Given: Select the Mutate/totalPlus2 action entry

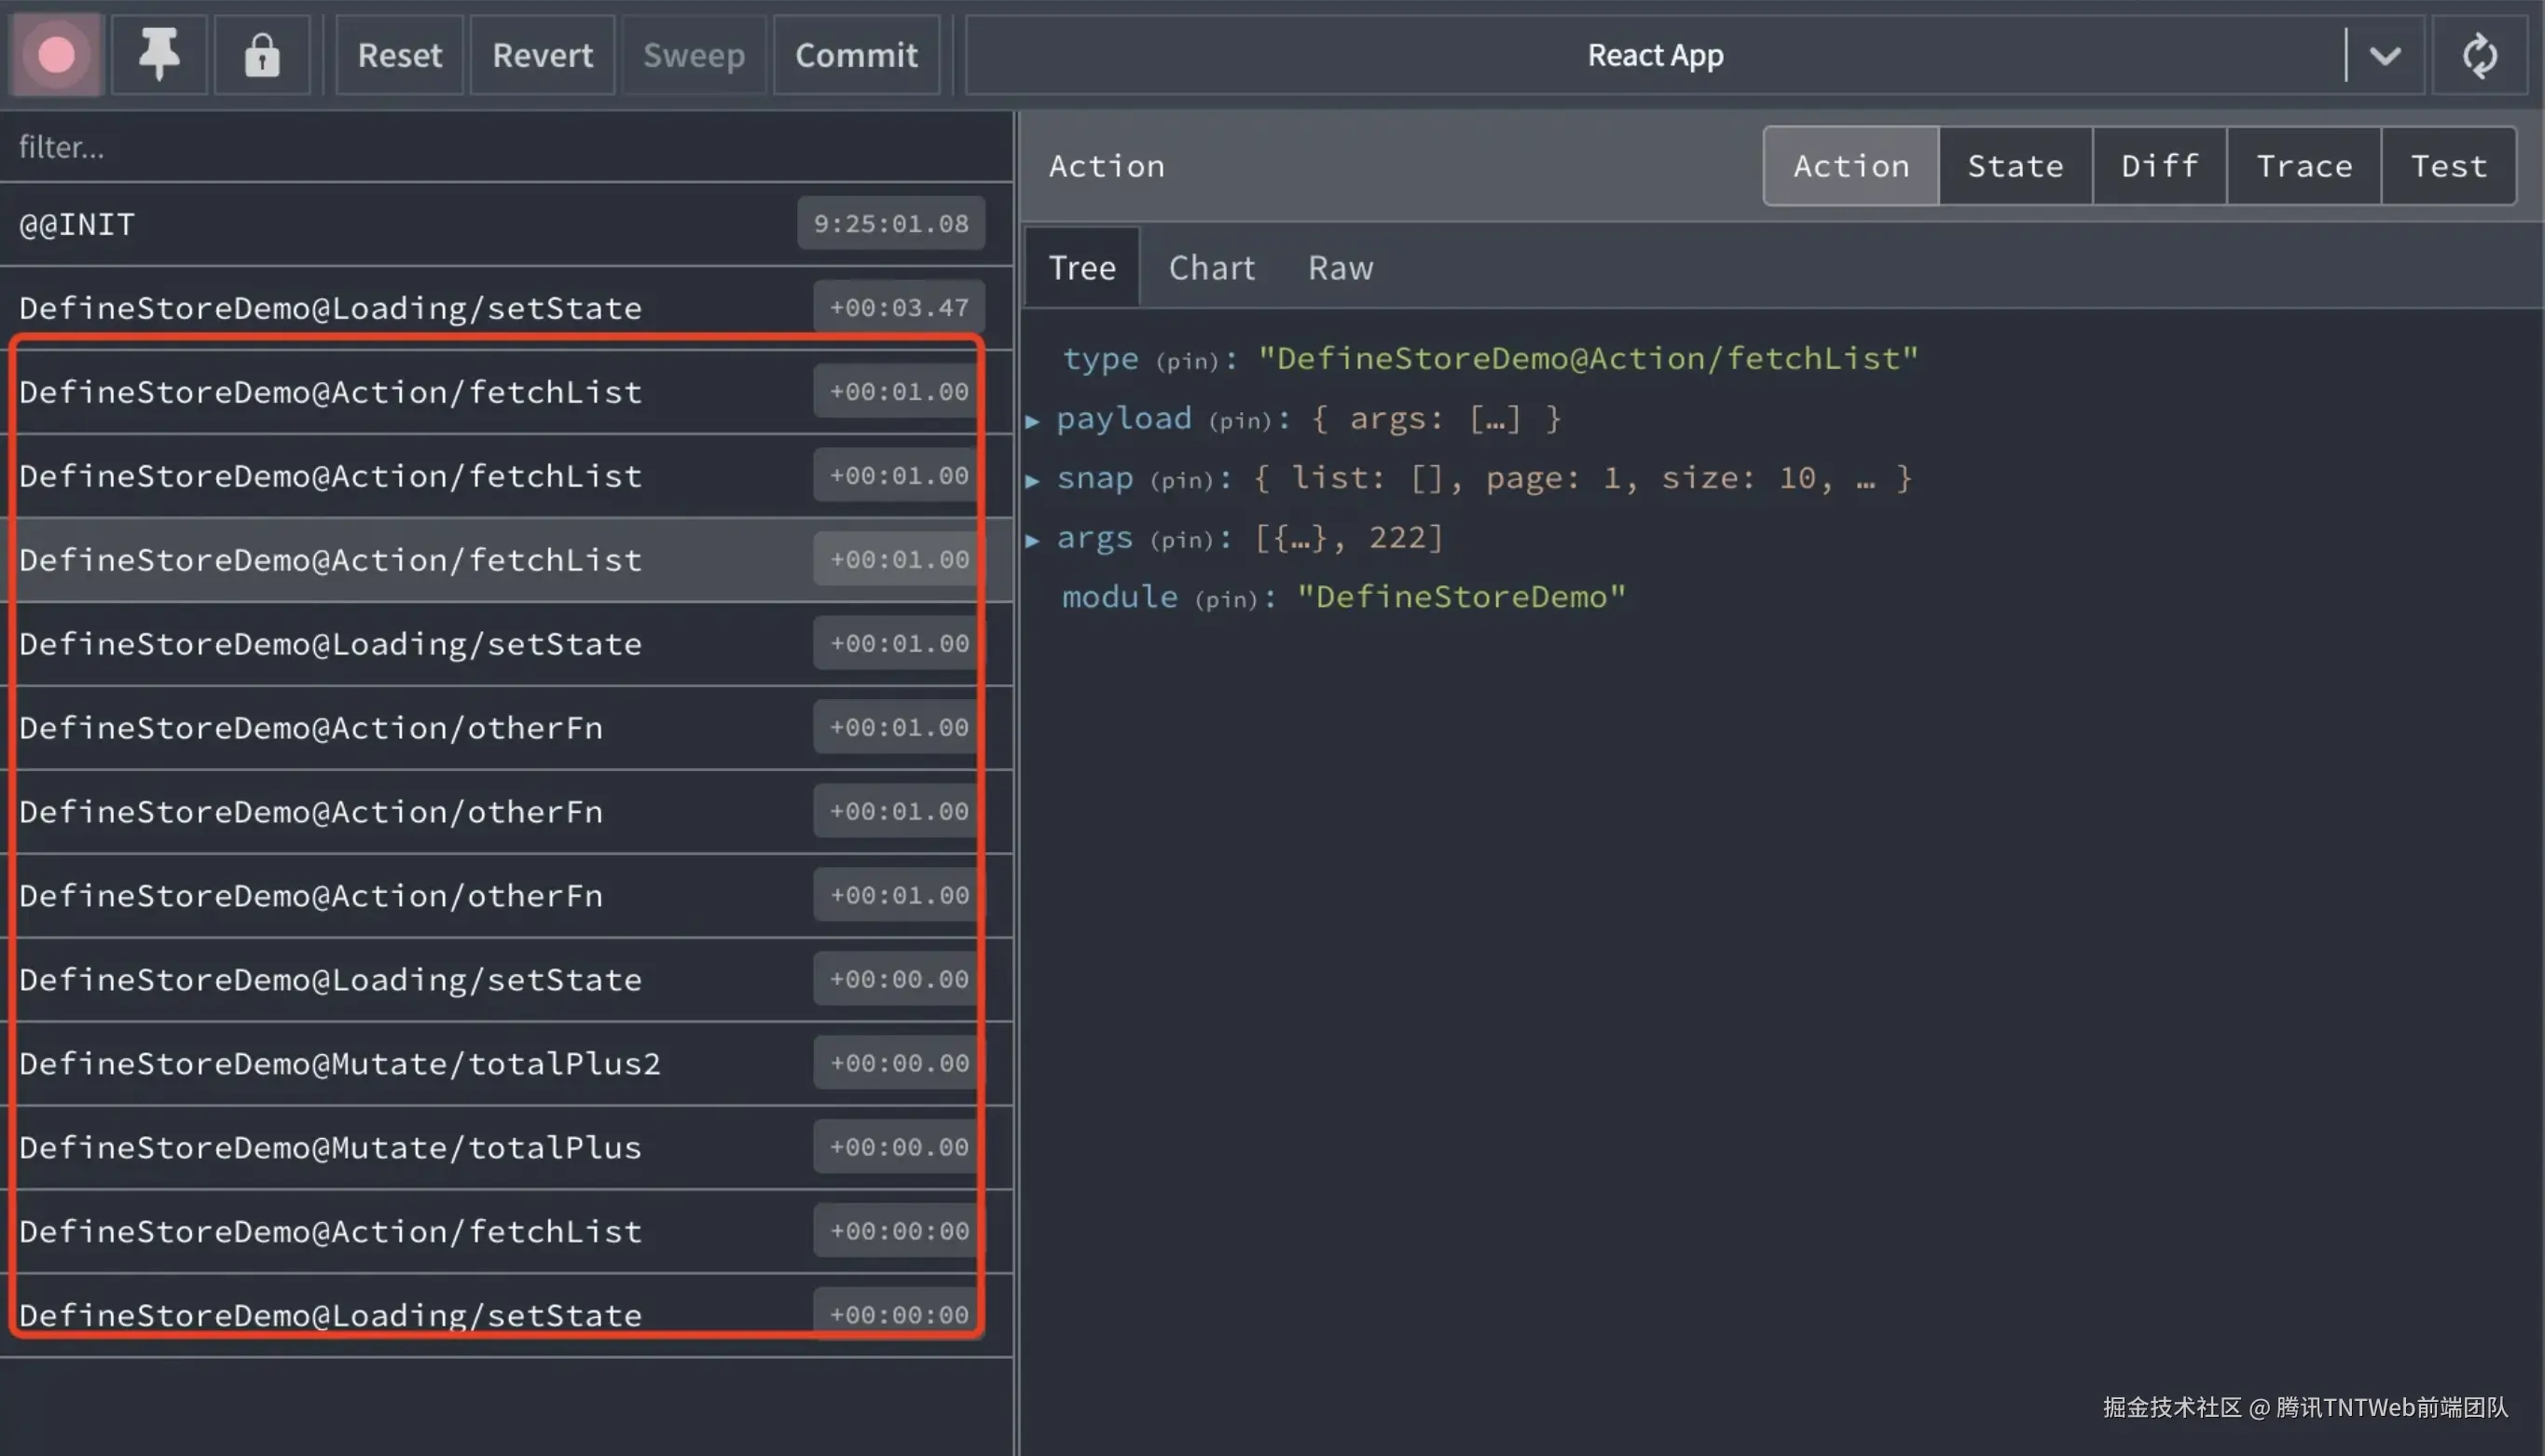Looking at the screenshot, I should click(400, 1063).
